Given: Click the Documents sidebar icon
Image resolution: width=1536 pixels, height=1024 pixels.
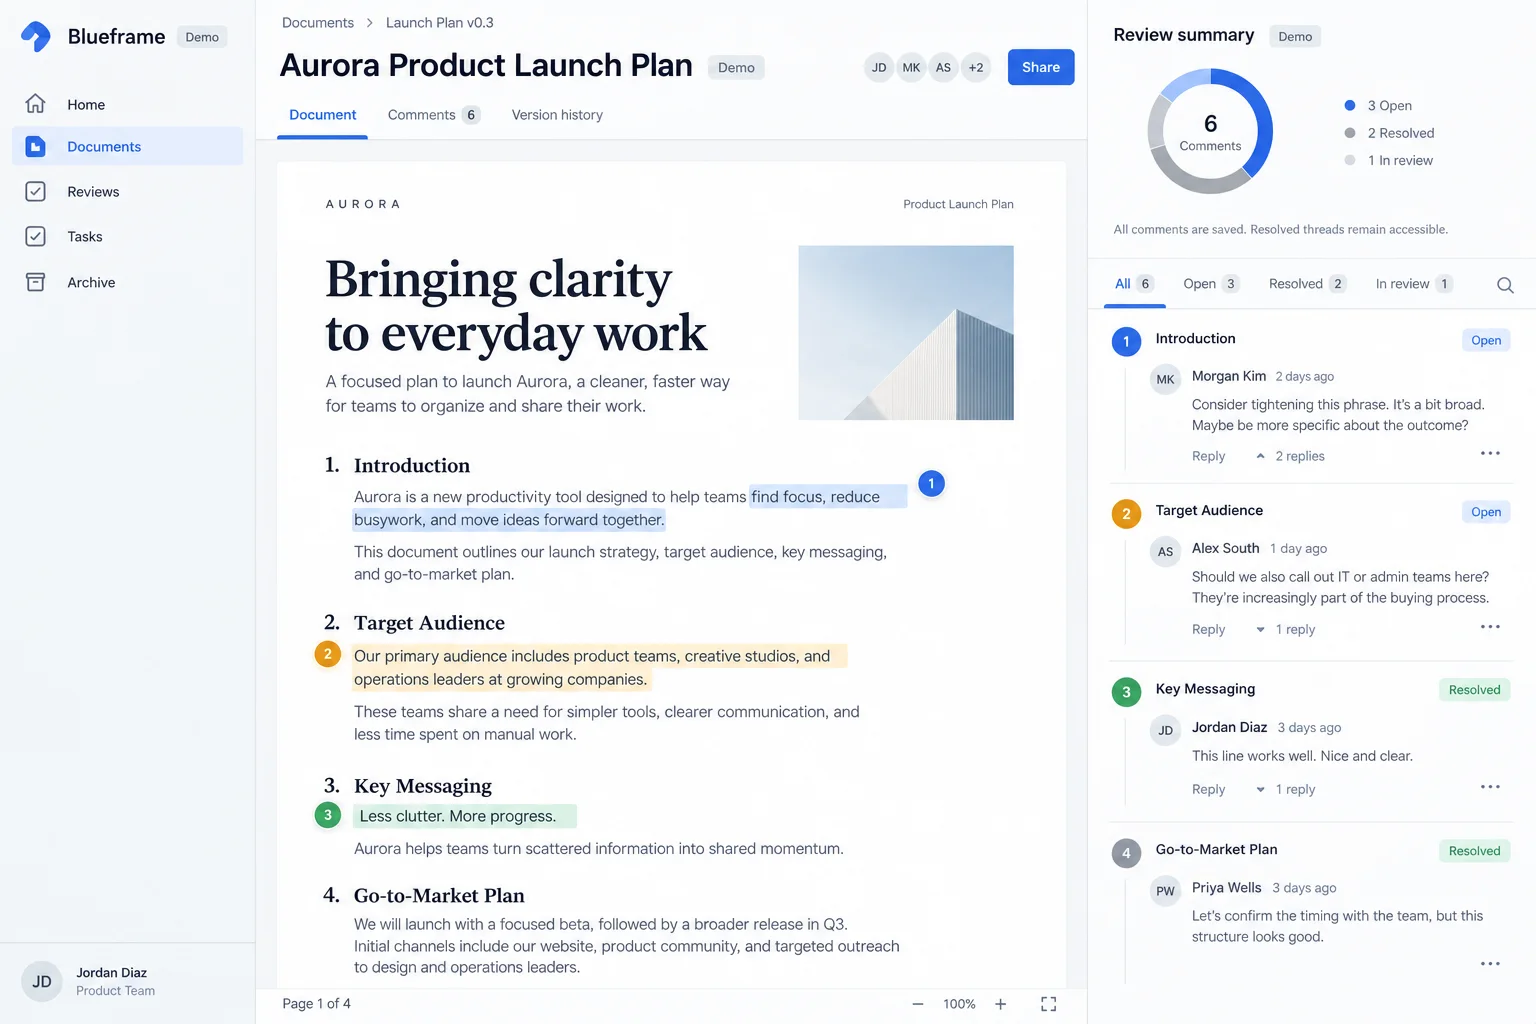Looking at the screenshot, I should click(x=35, y=146).
